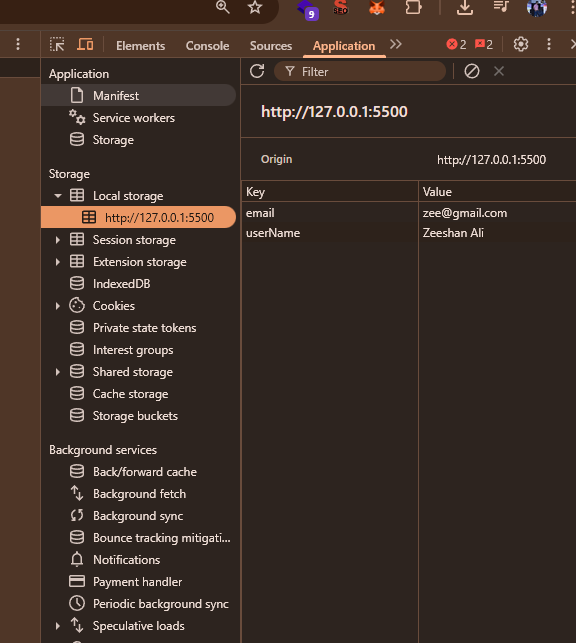Open the Chrome profile avatar
This screenshot has width=576, height=643.
(x=537, y=7)
